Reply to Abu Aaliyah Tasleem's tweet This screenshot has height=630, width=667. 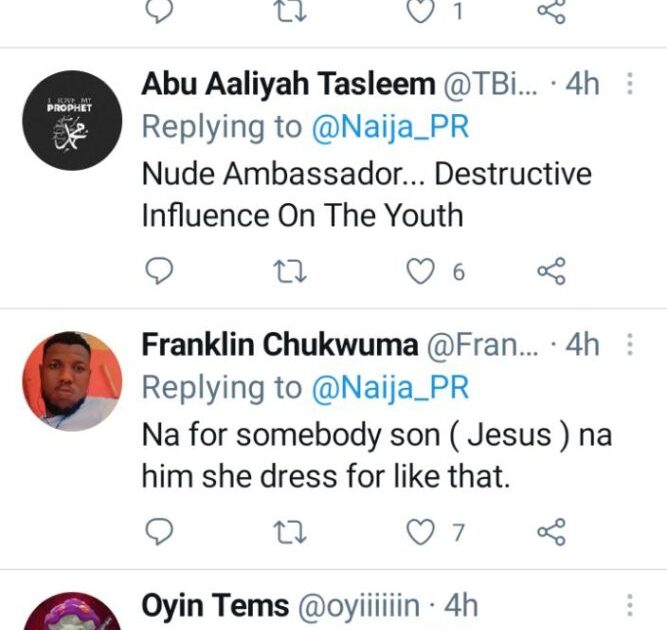pyautogui.click(x=159, y=270)
